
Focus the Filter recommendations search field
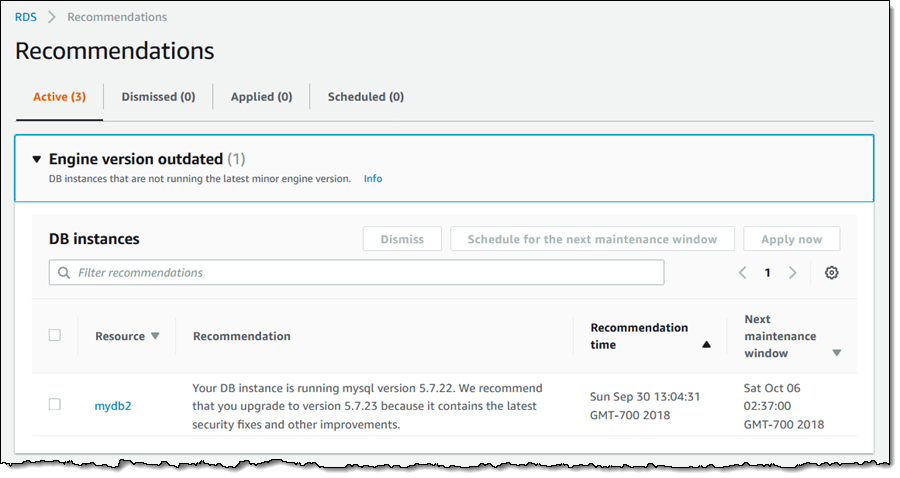pyautogui.click(x=360, y=273)
